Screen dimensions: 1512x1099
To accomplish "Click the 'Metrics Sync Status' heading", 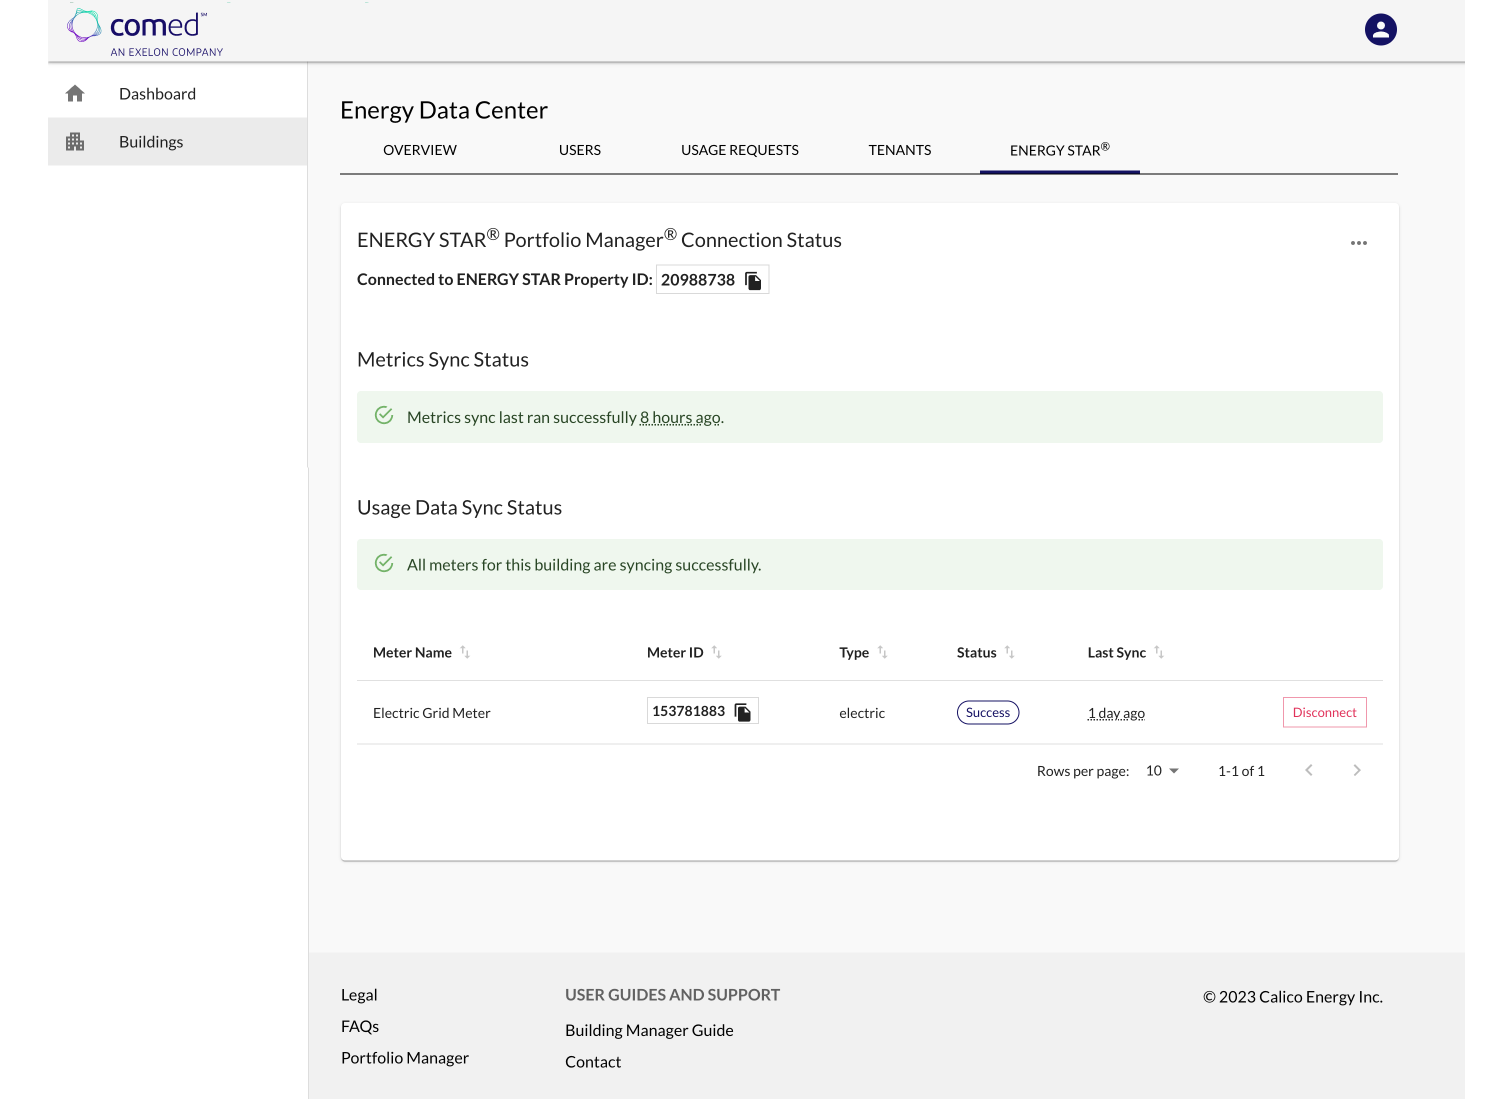I will (x=443, y=360).
